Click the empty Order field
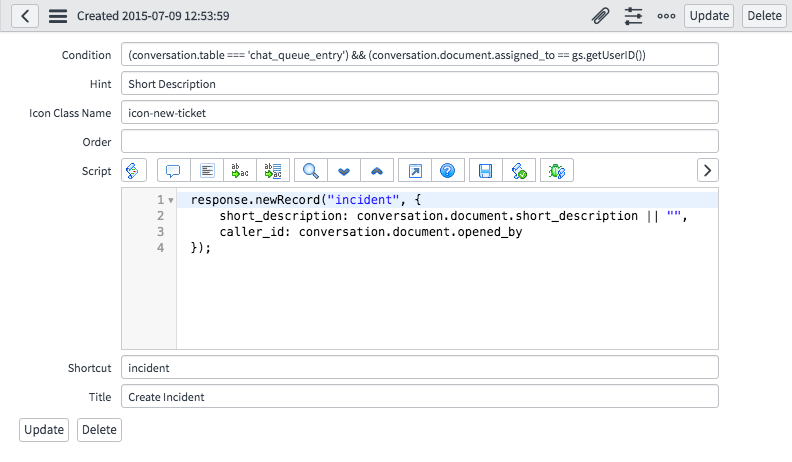The image size is (792, 462). coord(420,141)
